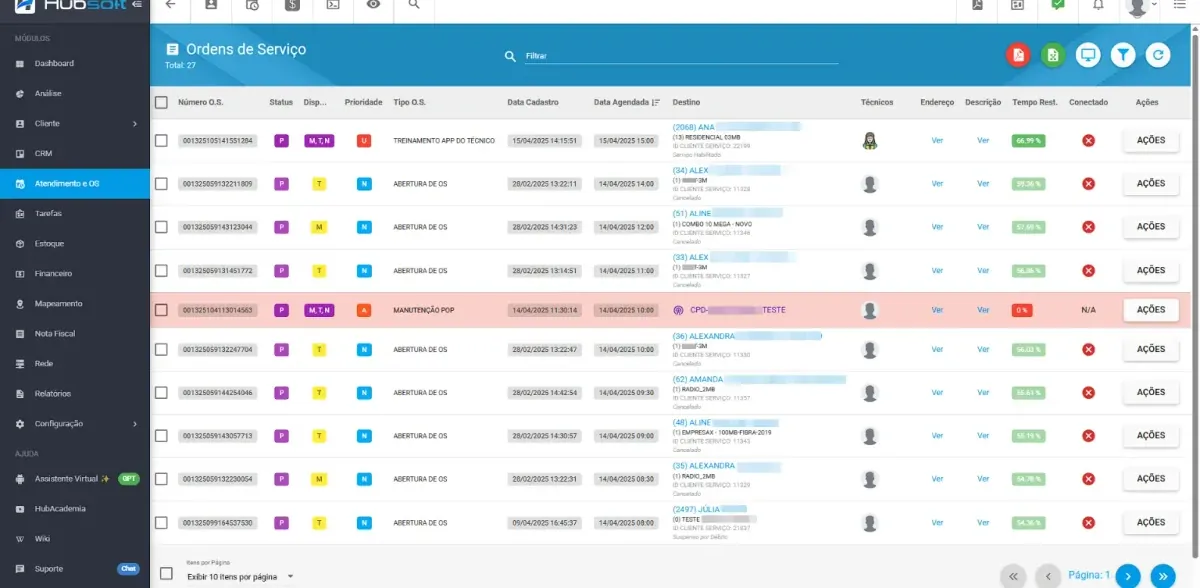Select order 001325104113014563 checkbox
This screenshot has height=588, width=1200.
click(161, 310)
